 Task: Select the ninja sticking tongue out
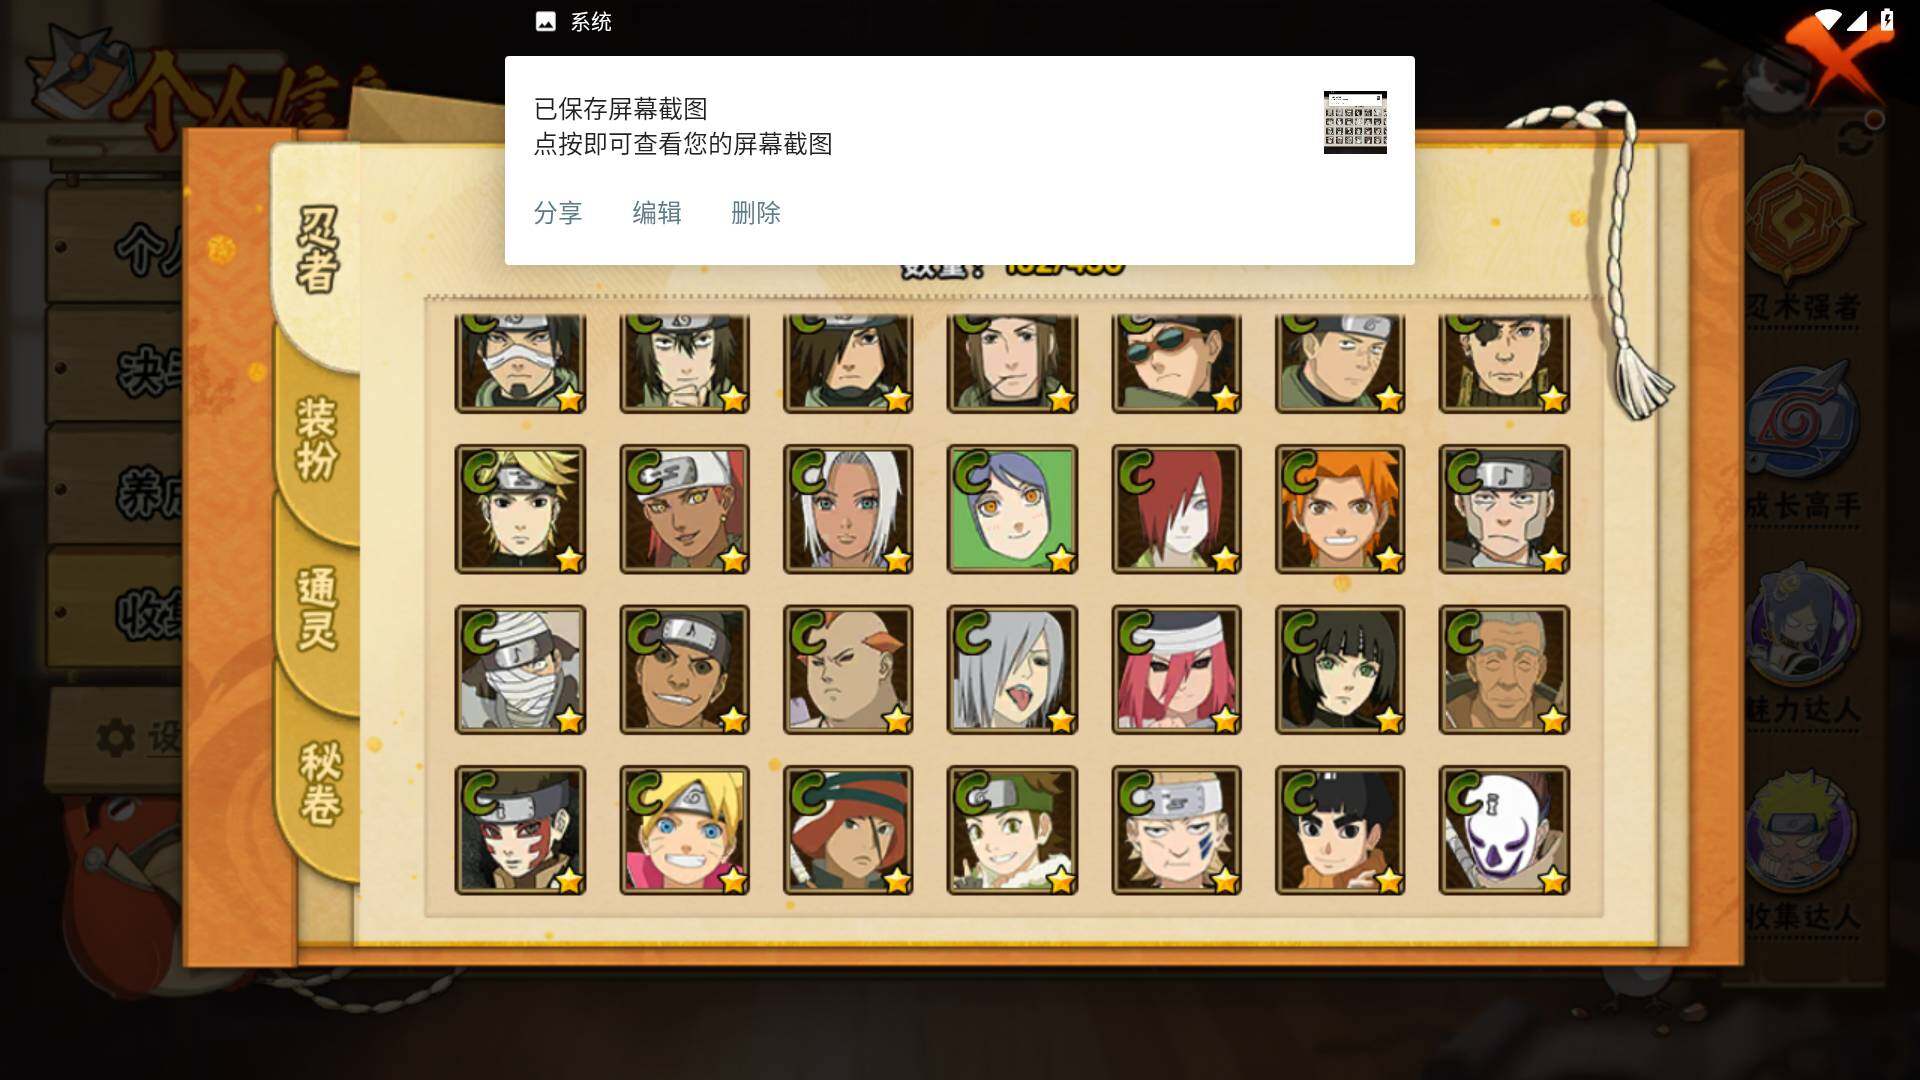coord(1012,670)
